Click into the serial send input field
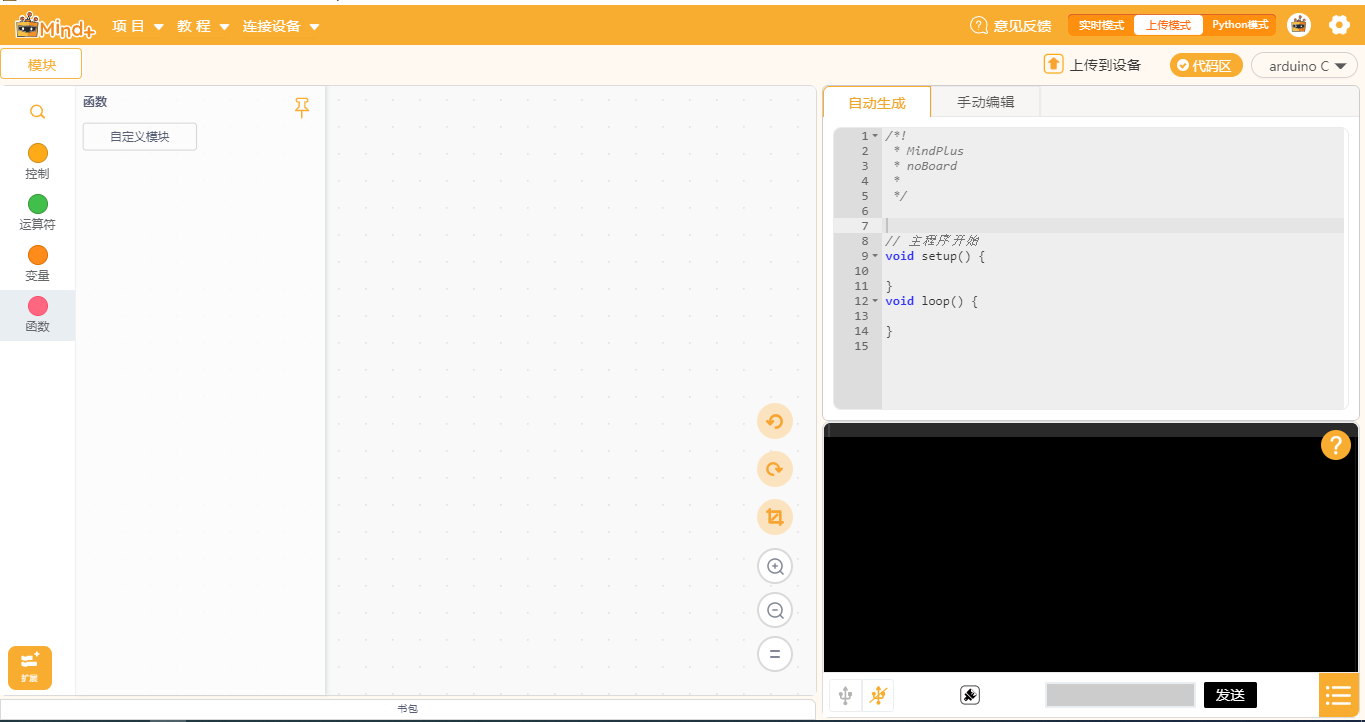The height and width of the screenshot is (722, 1365). [x=1120, y=695]
